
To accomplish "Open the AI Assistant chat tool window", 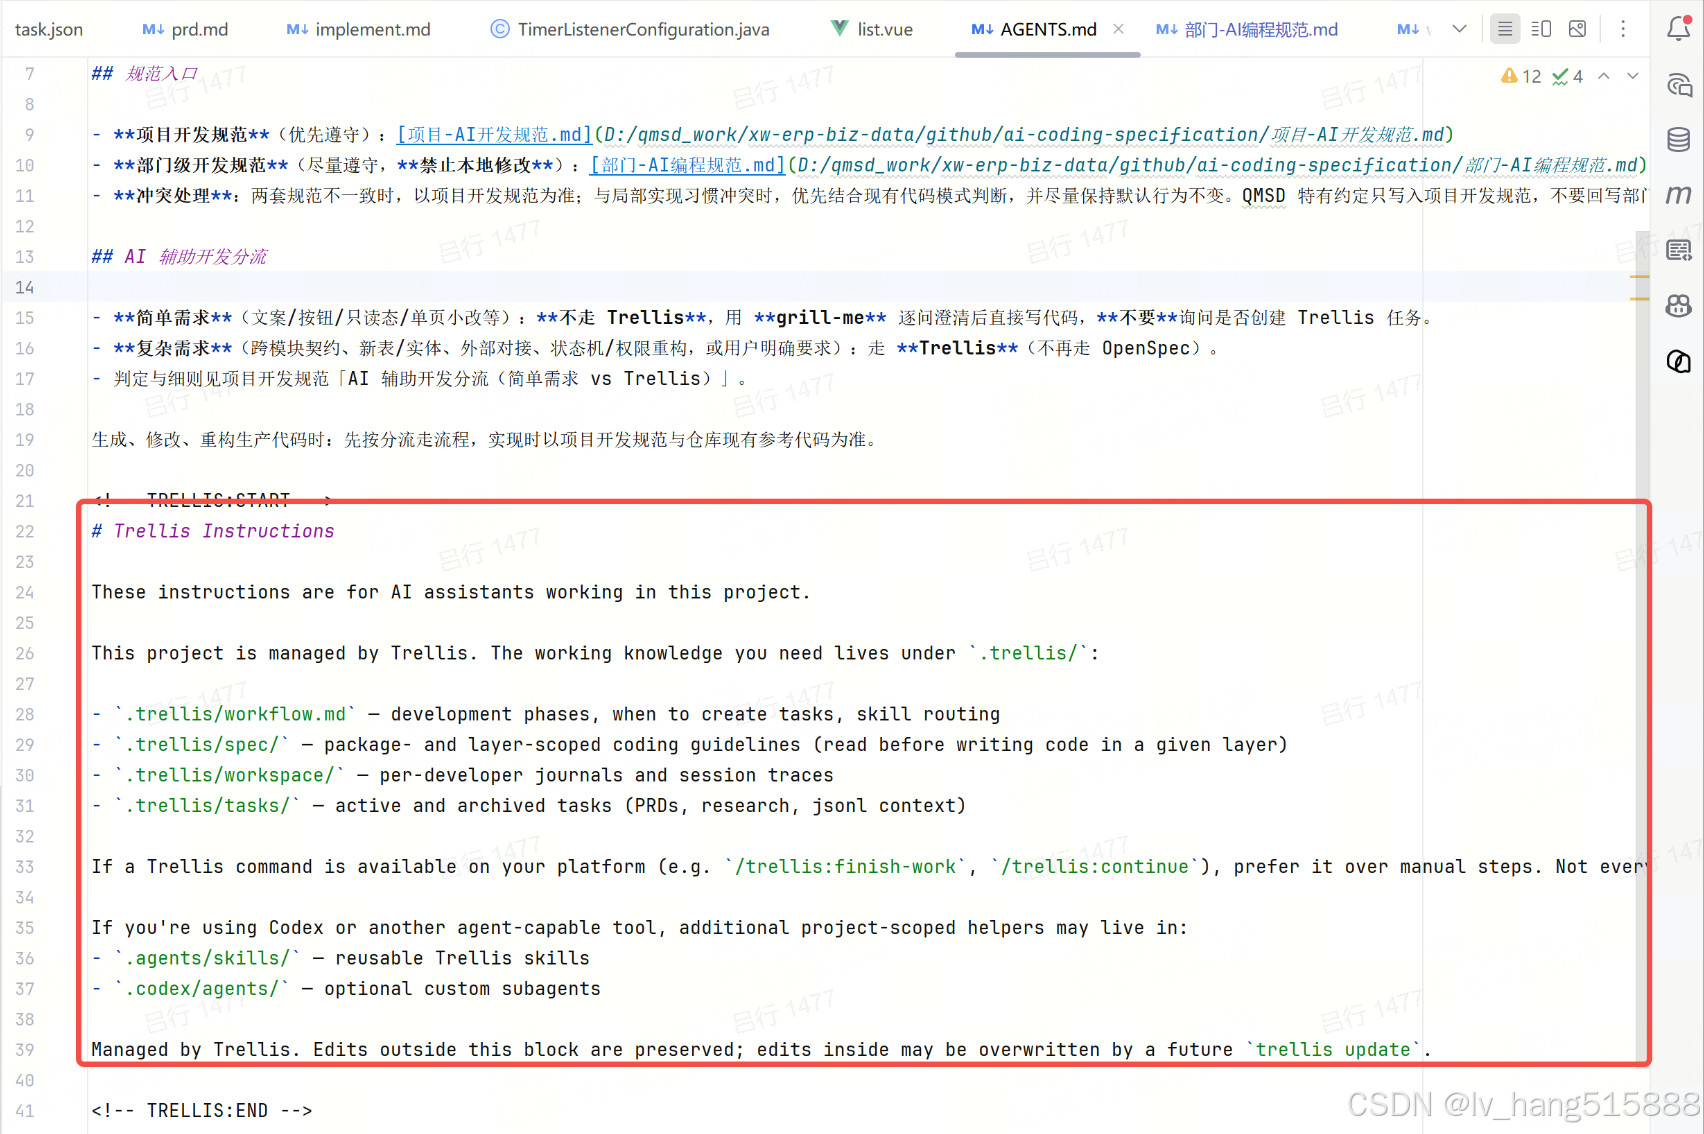I will (1679, 85).
